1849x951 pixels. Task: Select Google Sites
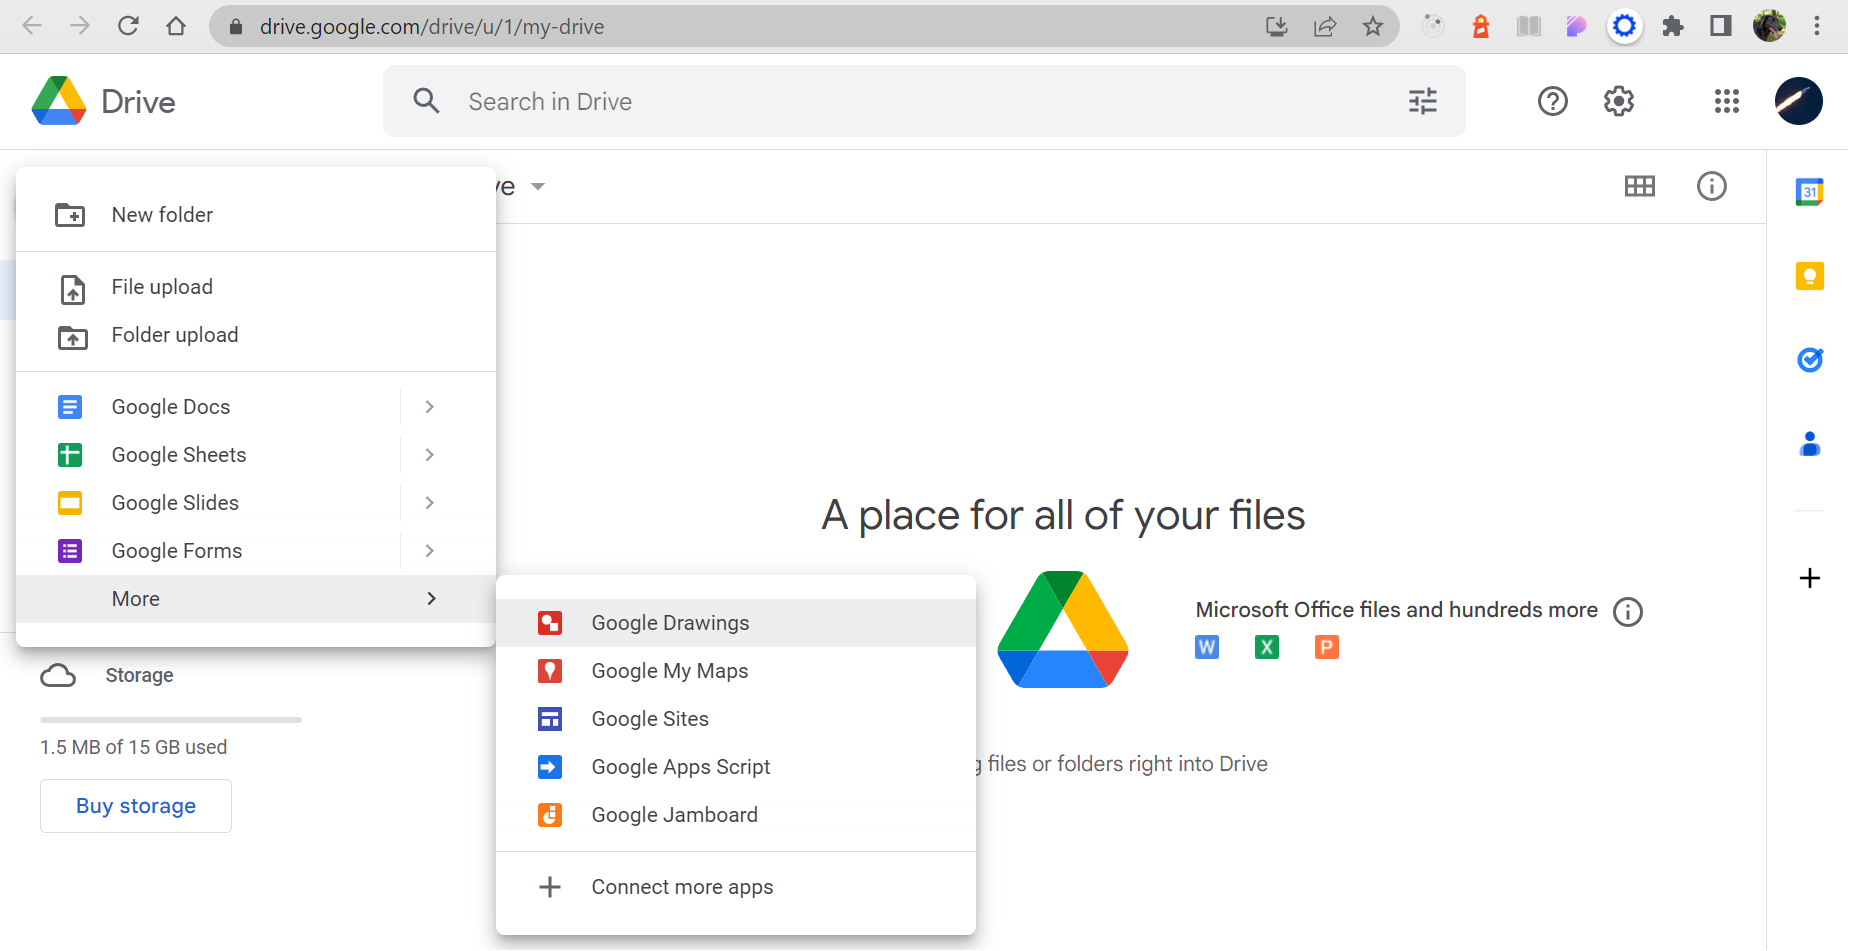tap(736, 719)
